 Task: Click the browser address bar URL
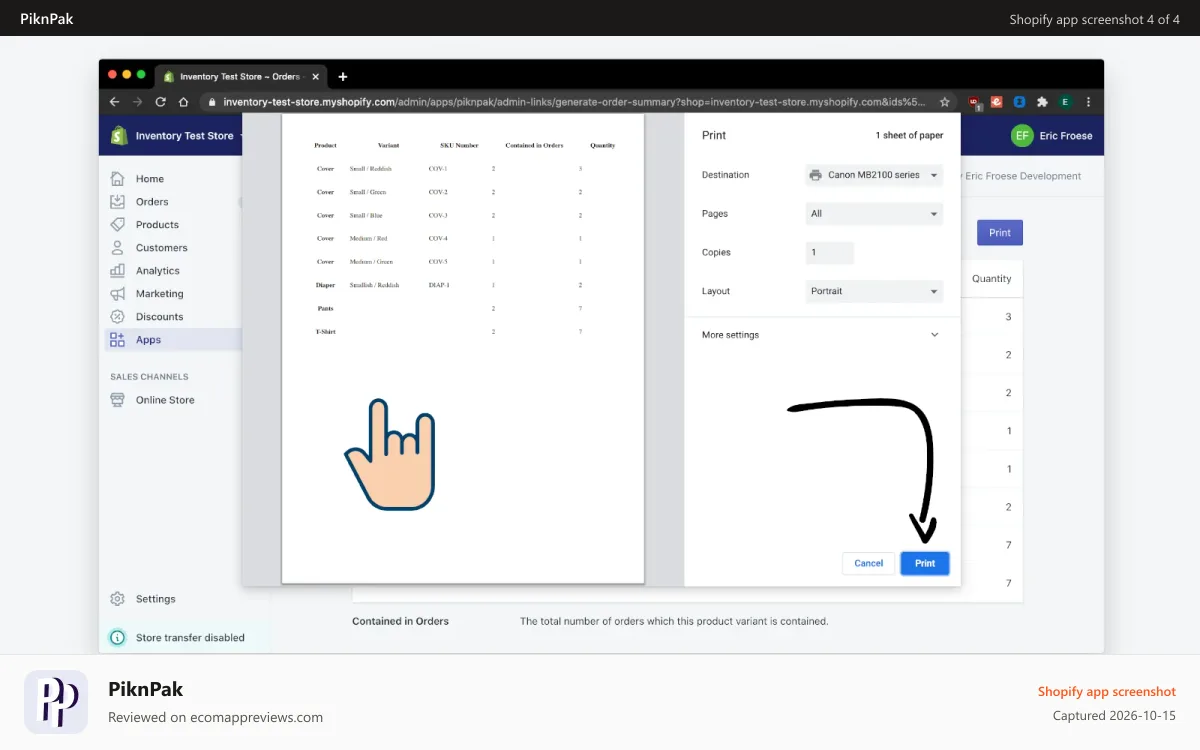click(x=574, y=102)
